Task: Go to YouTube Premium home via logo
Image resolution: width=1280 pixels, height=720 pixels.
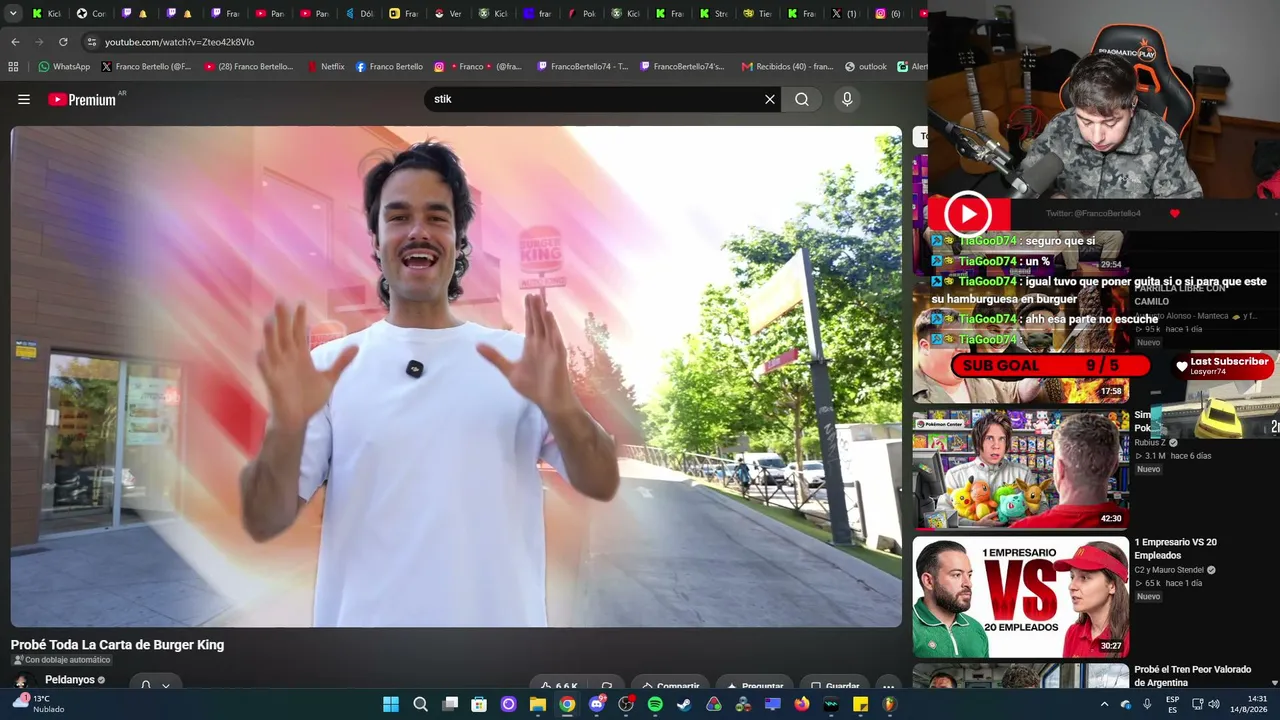Action: pos(82,99)
